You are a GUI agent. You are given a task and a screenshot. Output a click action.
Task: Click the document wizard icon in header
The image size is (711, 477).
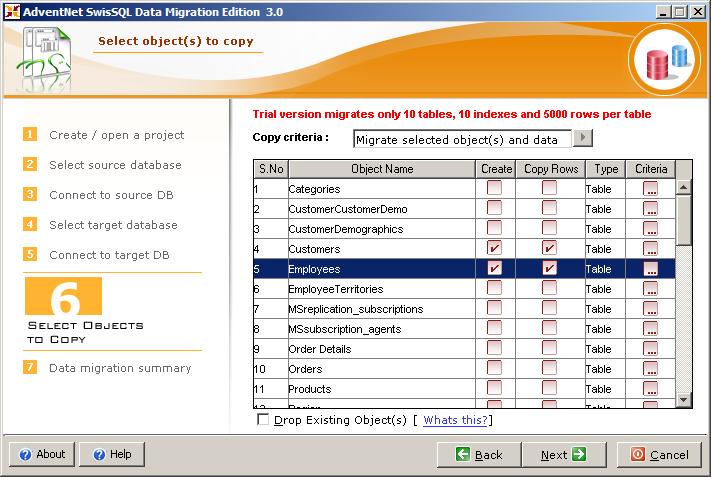[45, 58]
